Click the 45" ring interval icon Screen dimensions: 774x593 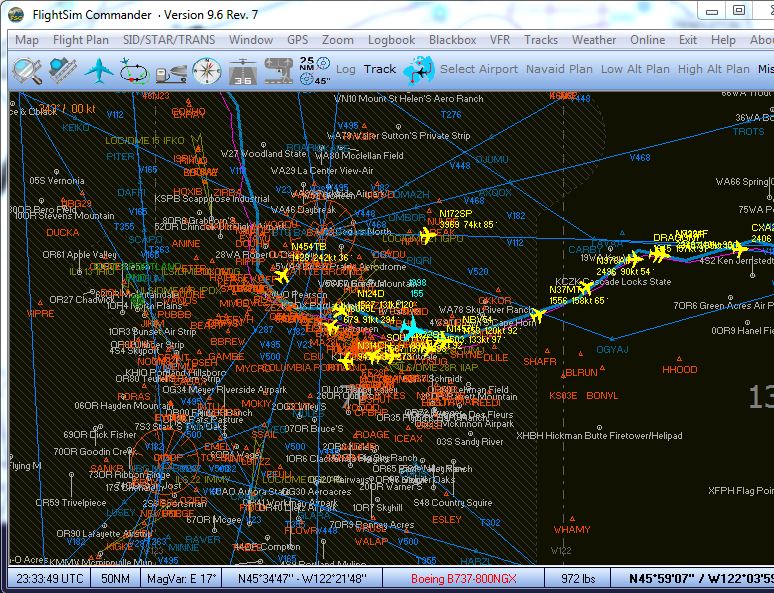tap(314, 79)
